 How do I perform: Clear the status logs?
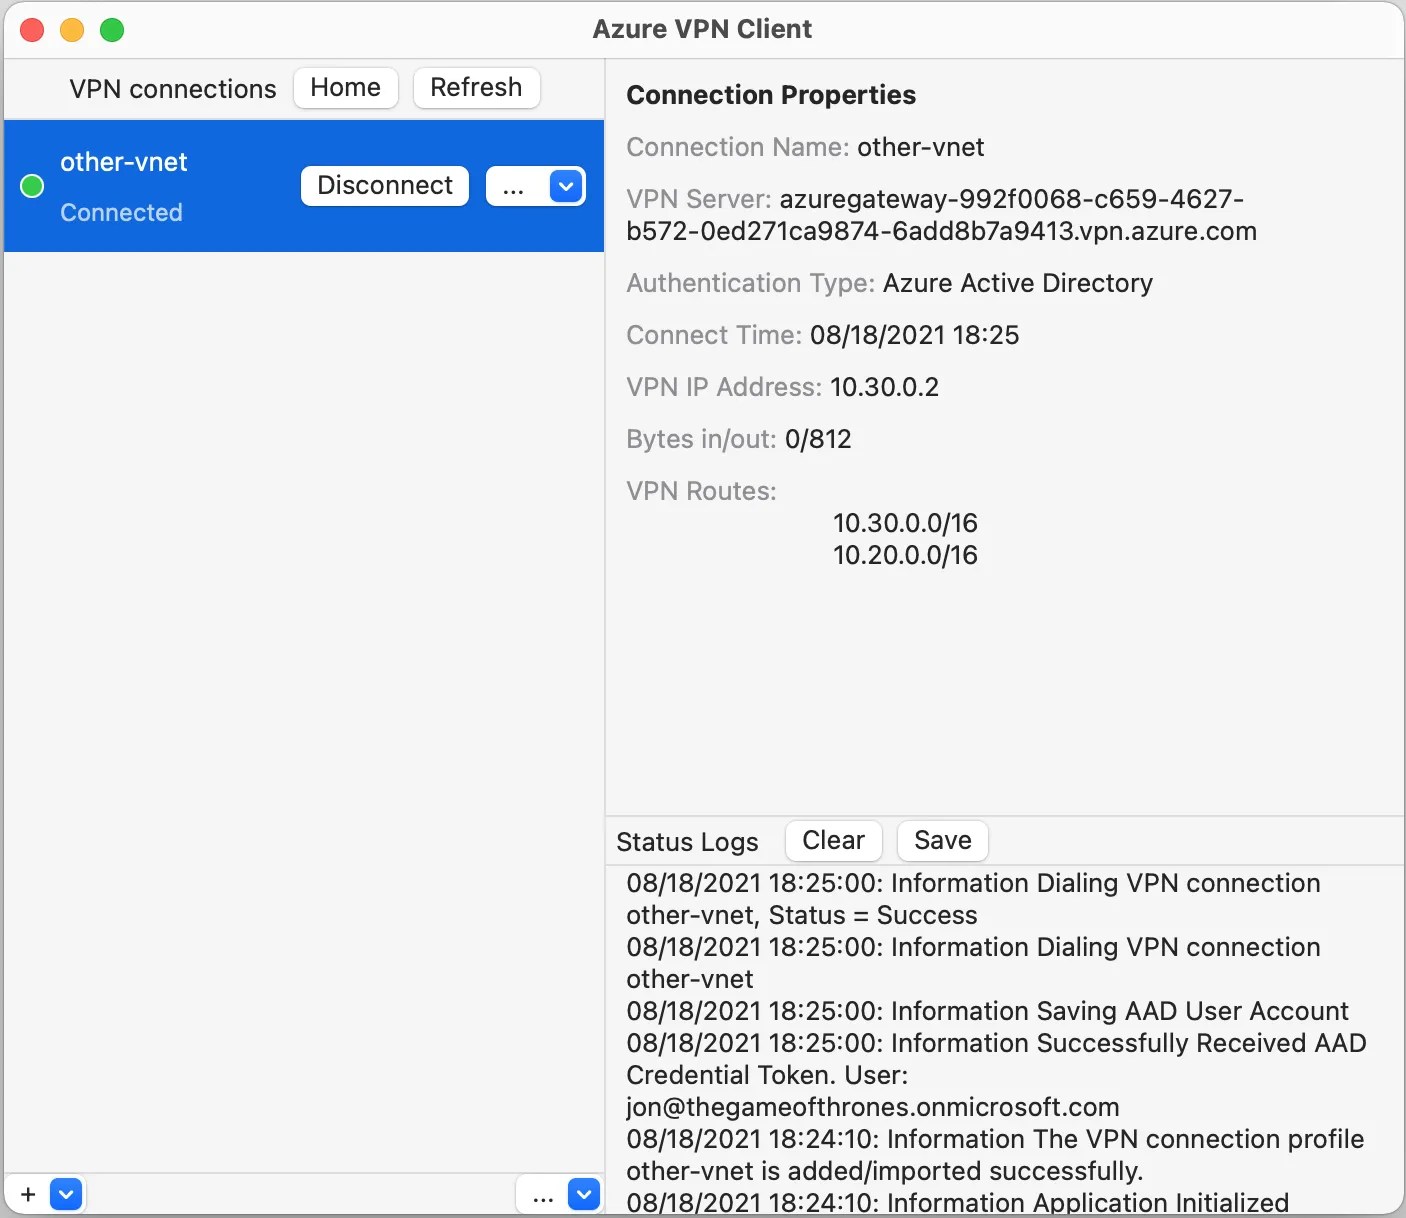(x=834, y=841)
